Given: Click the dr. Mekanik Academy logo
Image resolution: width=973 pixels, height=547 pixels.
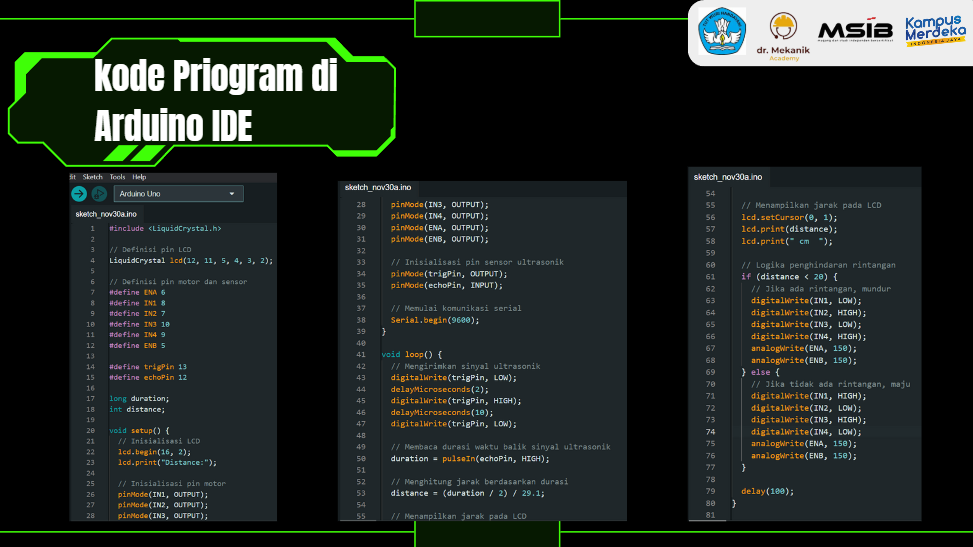Looking at the screenshot, I should pyautogui.click(x=783, y=37).
